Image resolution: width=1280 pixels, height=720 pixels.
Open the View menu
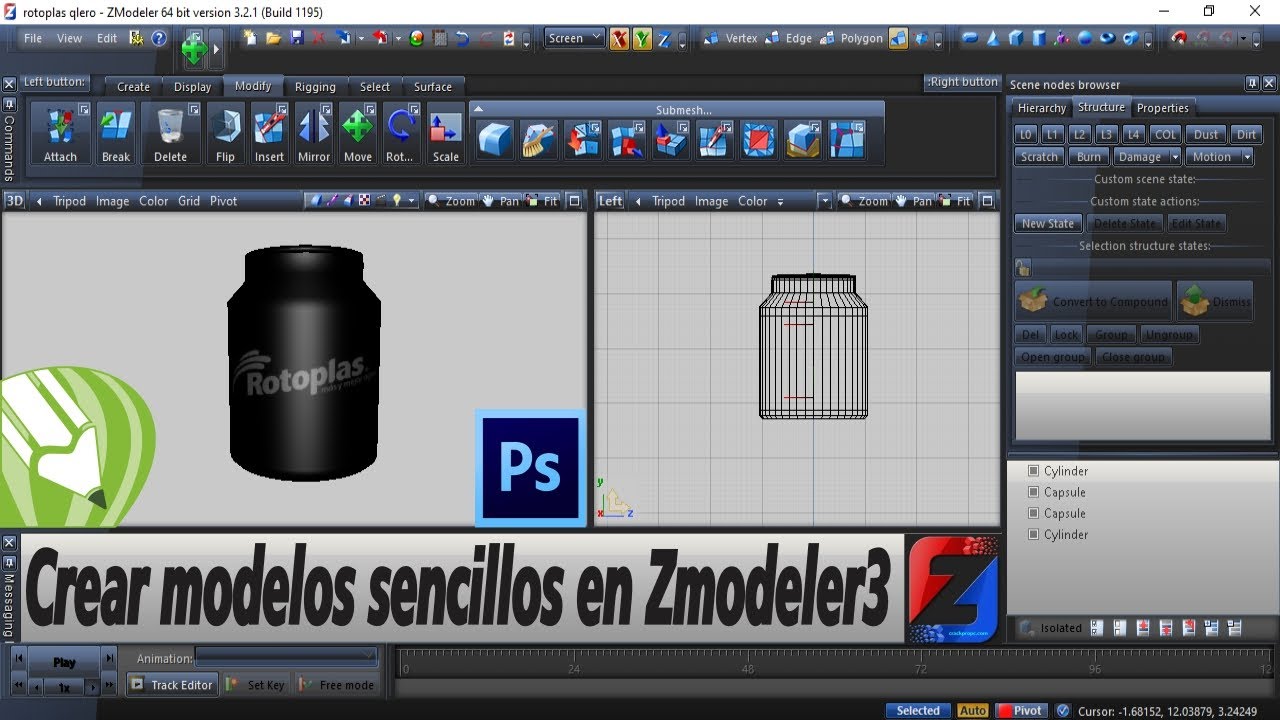(70, 38)
